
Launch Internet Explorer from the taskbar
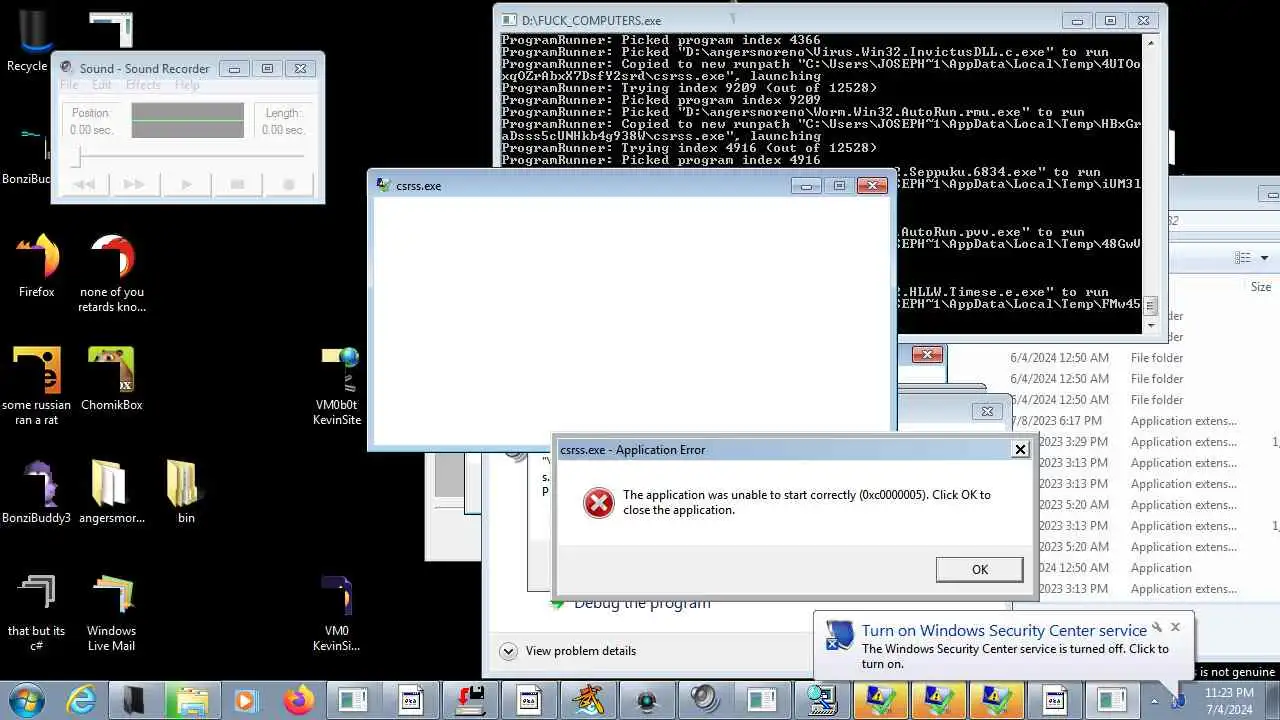point(81,700)
